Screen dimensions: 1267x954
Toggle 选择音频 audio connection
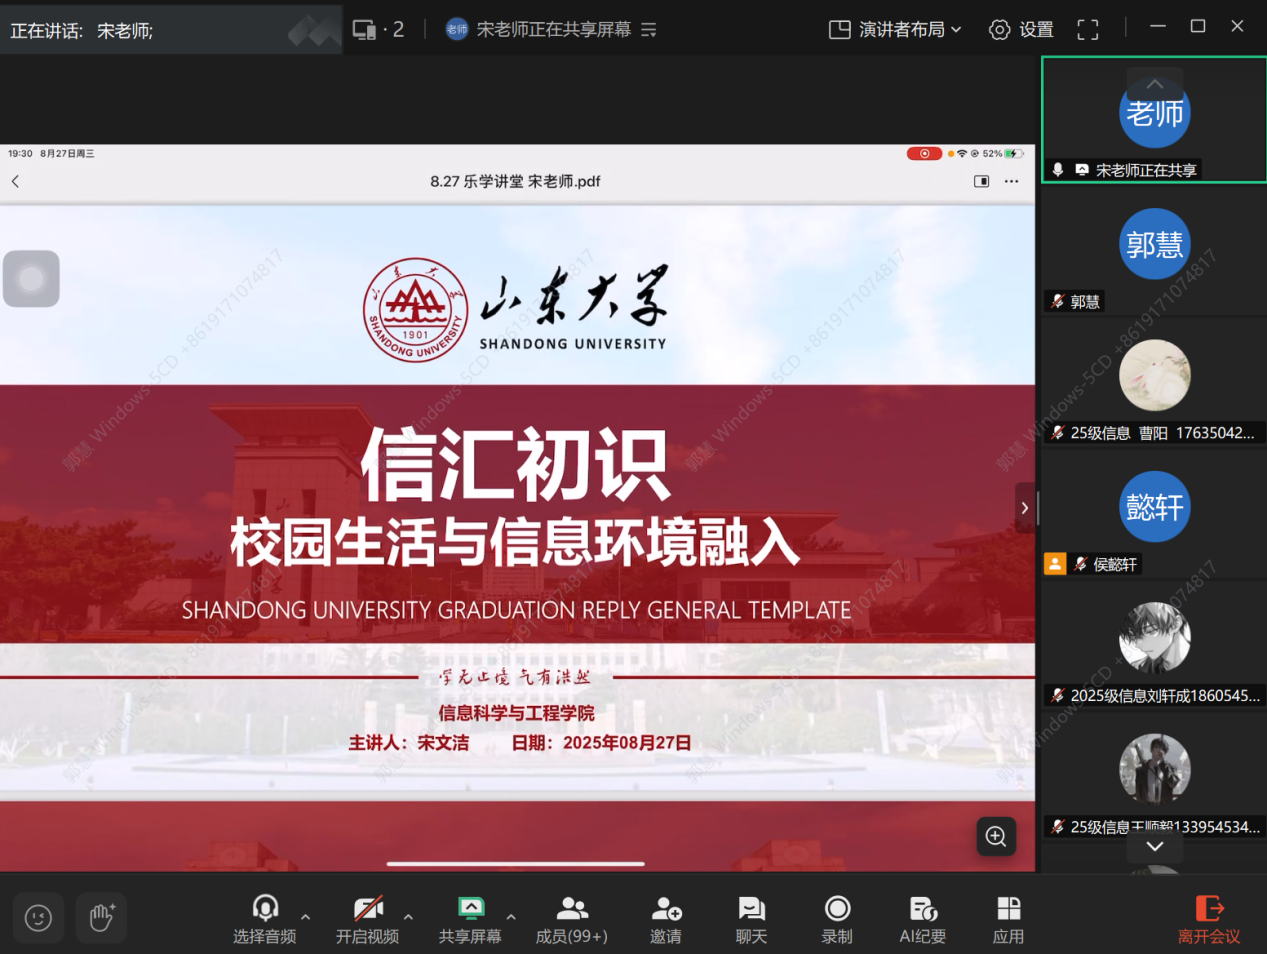click(x=264, y=919)
